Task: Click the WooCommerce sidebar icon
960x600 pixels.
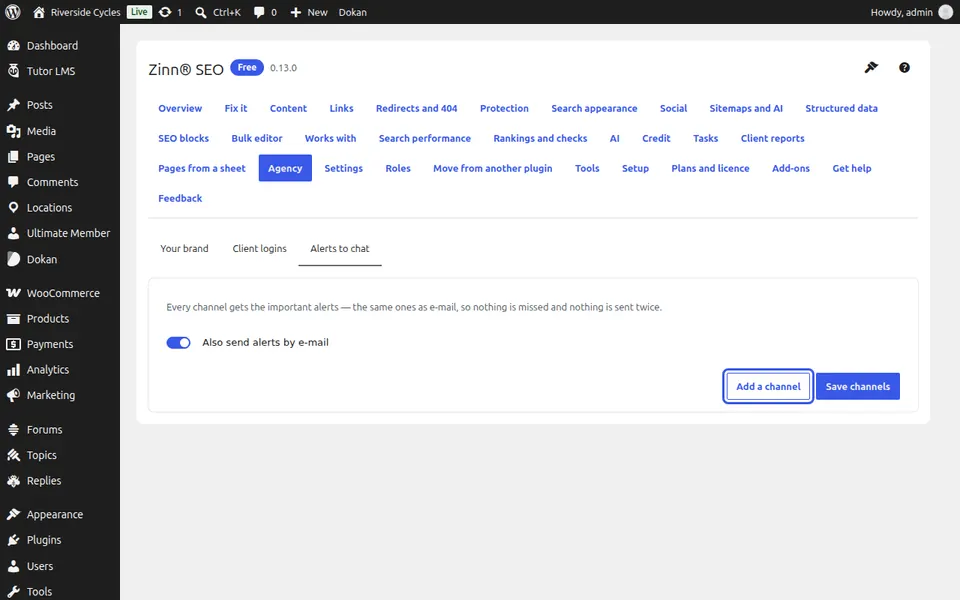Action: [13, 293]
